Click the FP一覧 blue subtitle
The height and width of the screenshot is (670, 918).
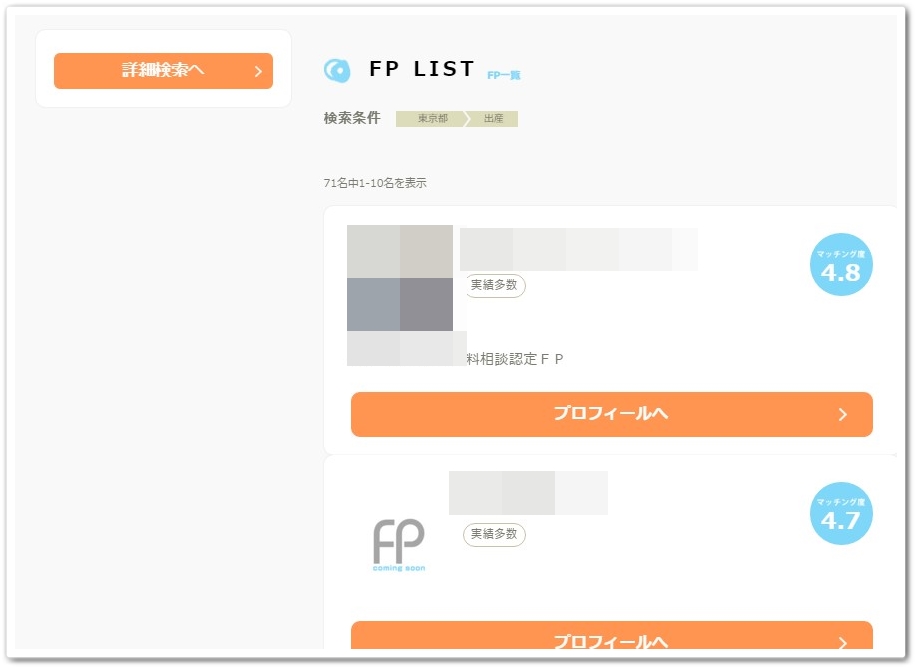(504, 75)
